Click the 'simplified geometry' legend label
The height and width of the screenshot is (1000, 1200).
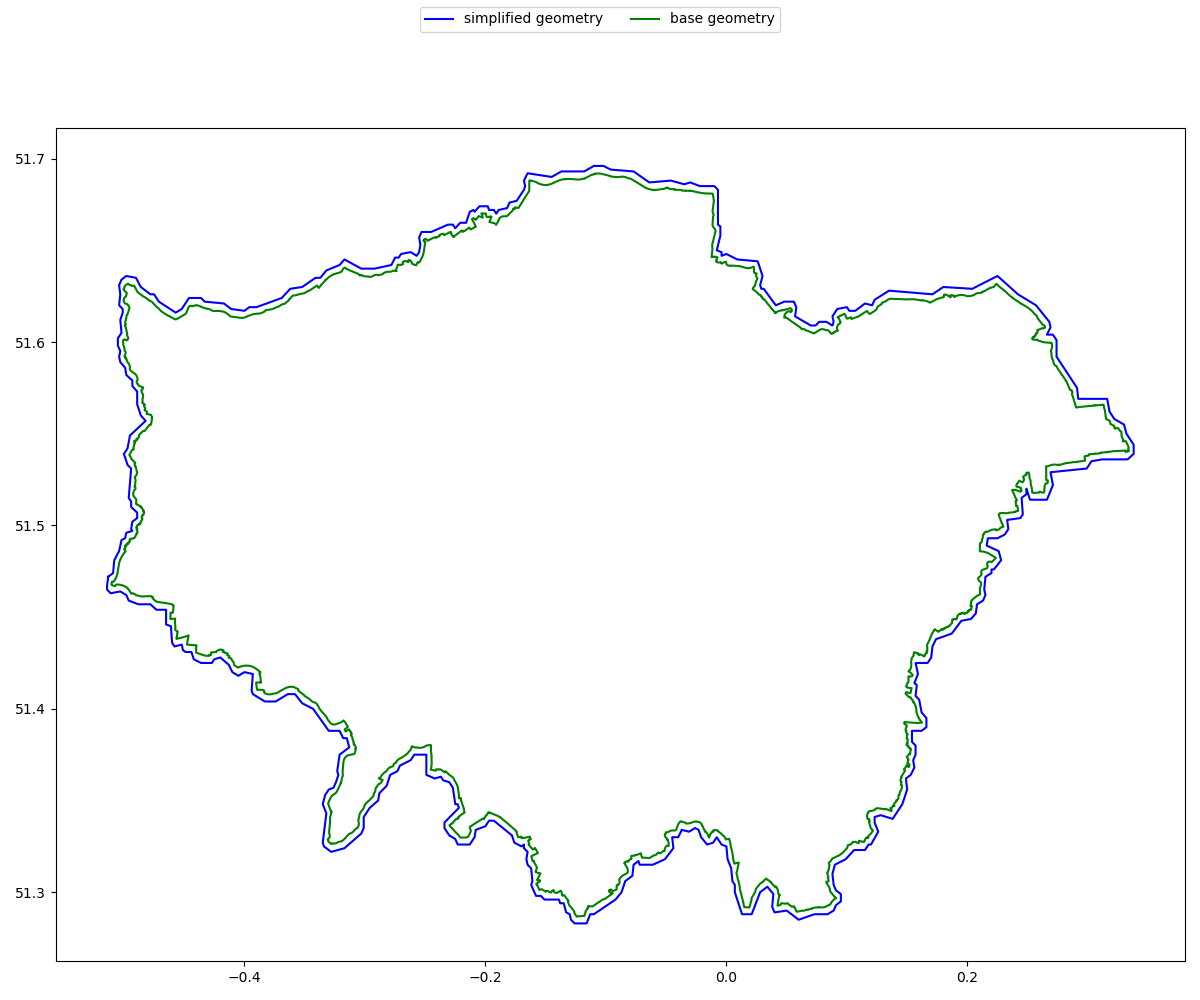tap(533, 19)
